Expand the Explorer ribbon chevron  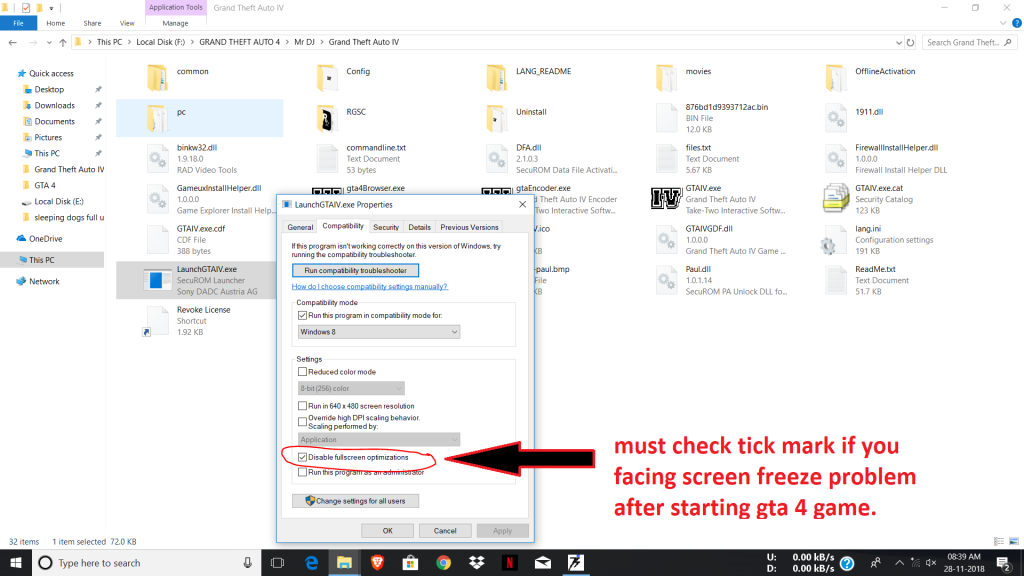tap(1002, 23)
